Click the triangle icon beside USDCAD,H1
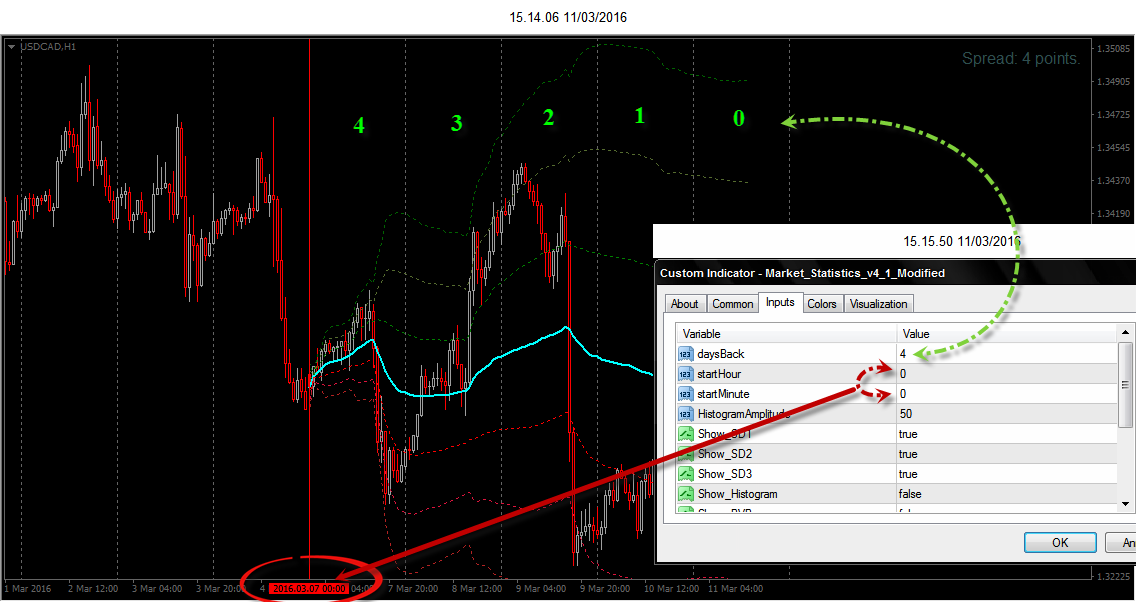The image size is (1136, 602). (12, 46)
